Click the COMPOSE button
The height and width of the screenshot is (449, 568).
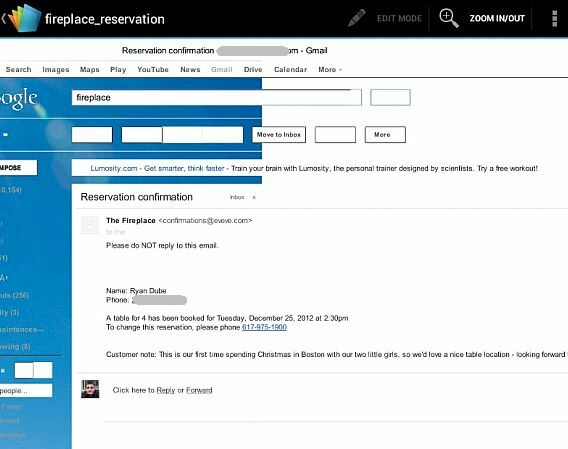point(18,168)
